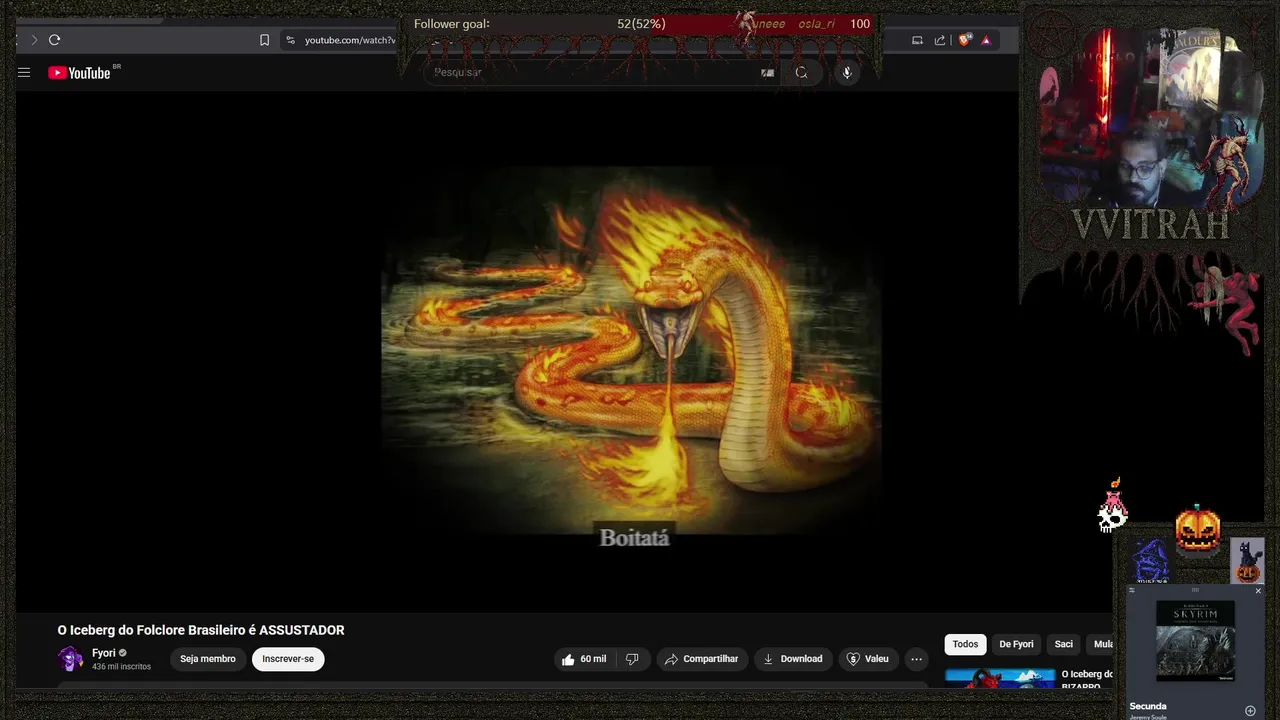Click the browser share icon in toolbar
1280x720 pixels.
click(x=940, y=40)
